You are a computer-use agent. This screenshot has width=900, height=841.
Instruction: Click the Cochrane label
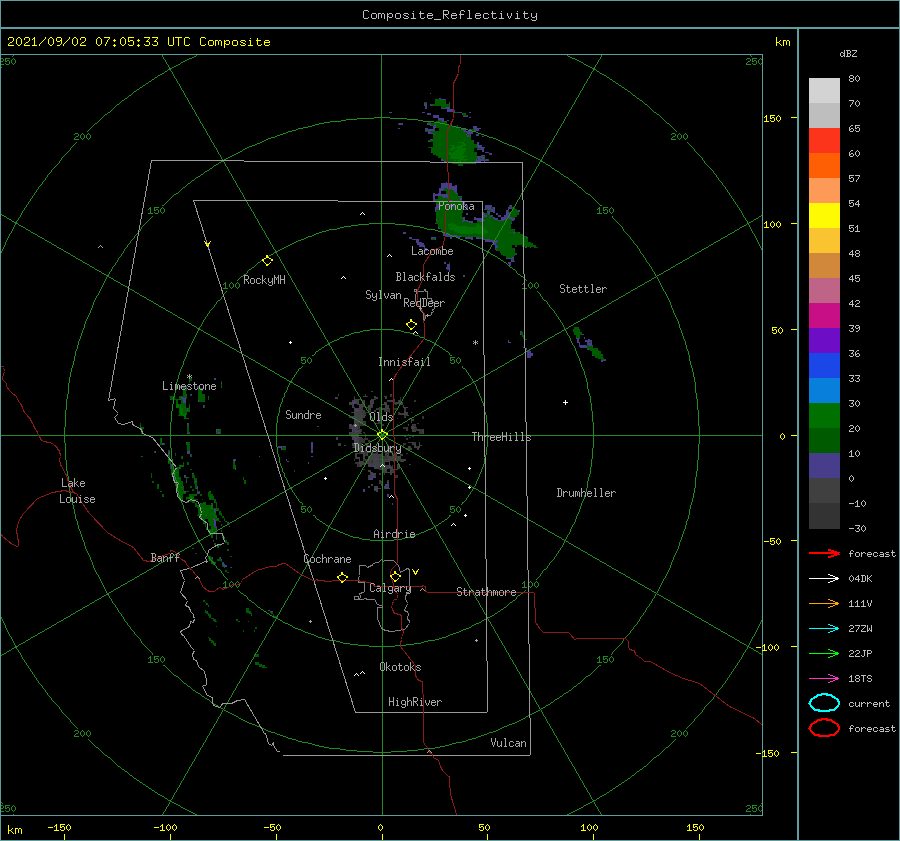[327, 559]
